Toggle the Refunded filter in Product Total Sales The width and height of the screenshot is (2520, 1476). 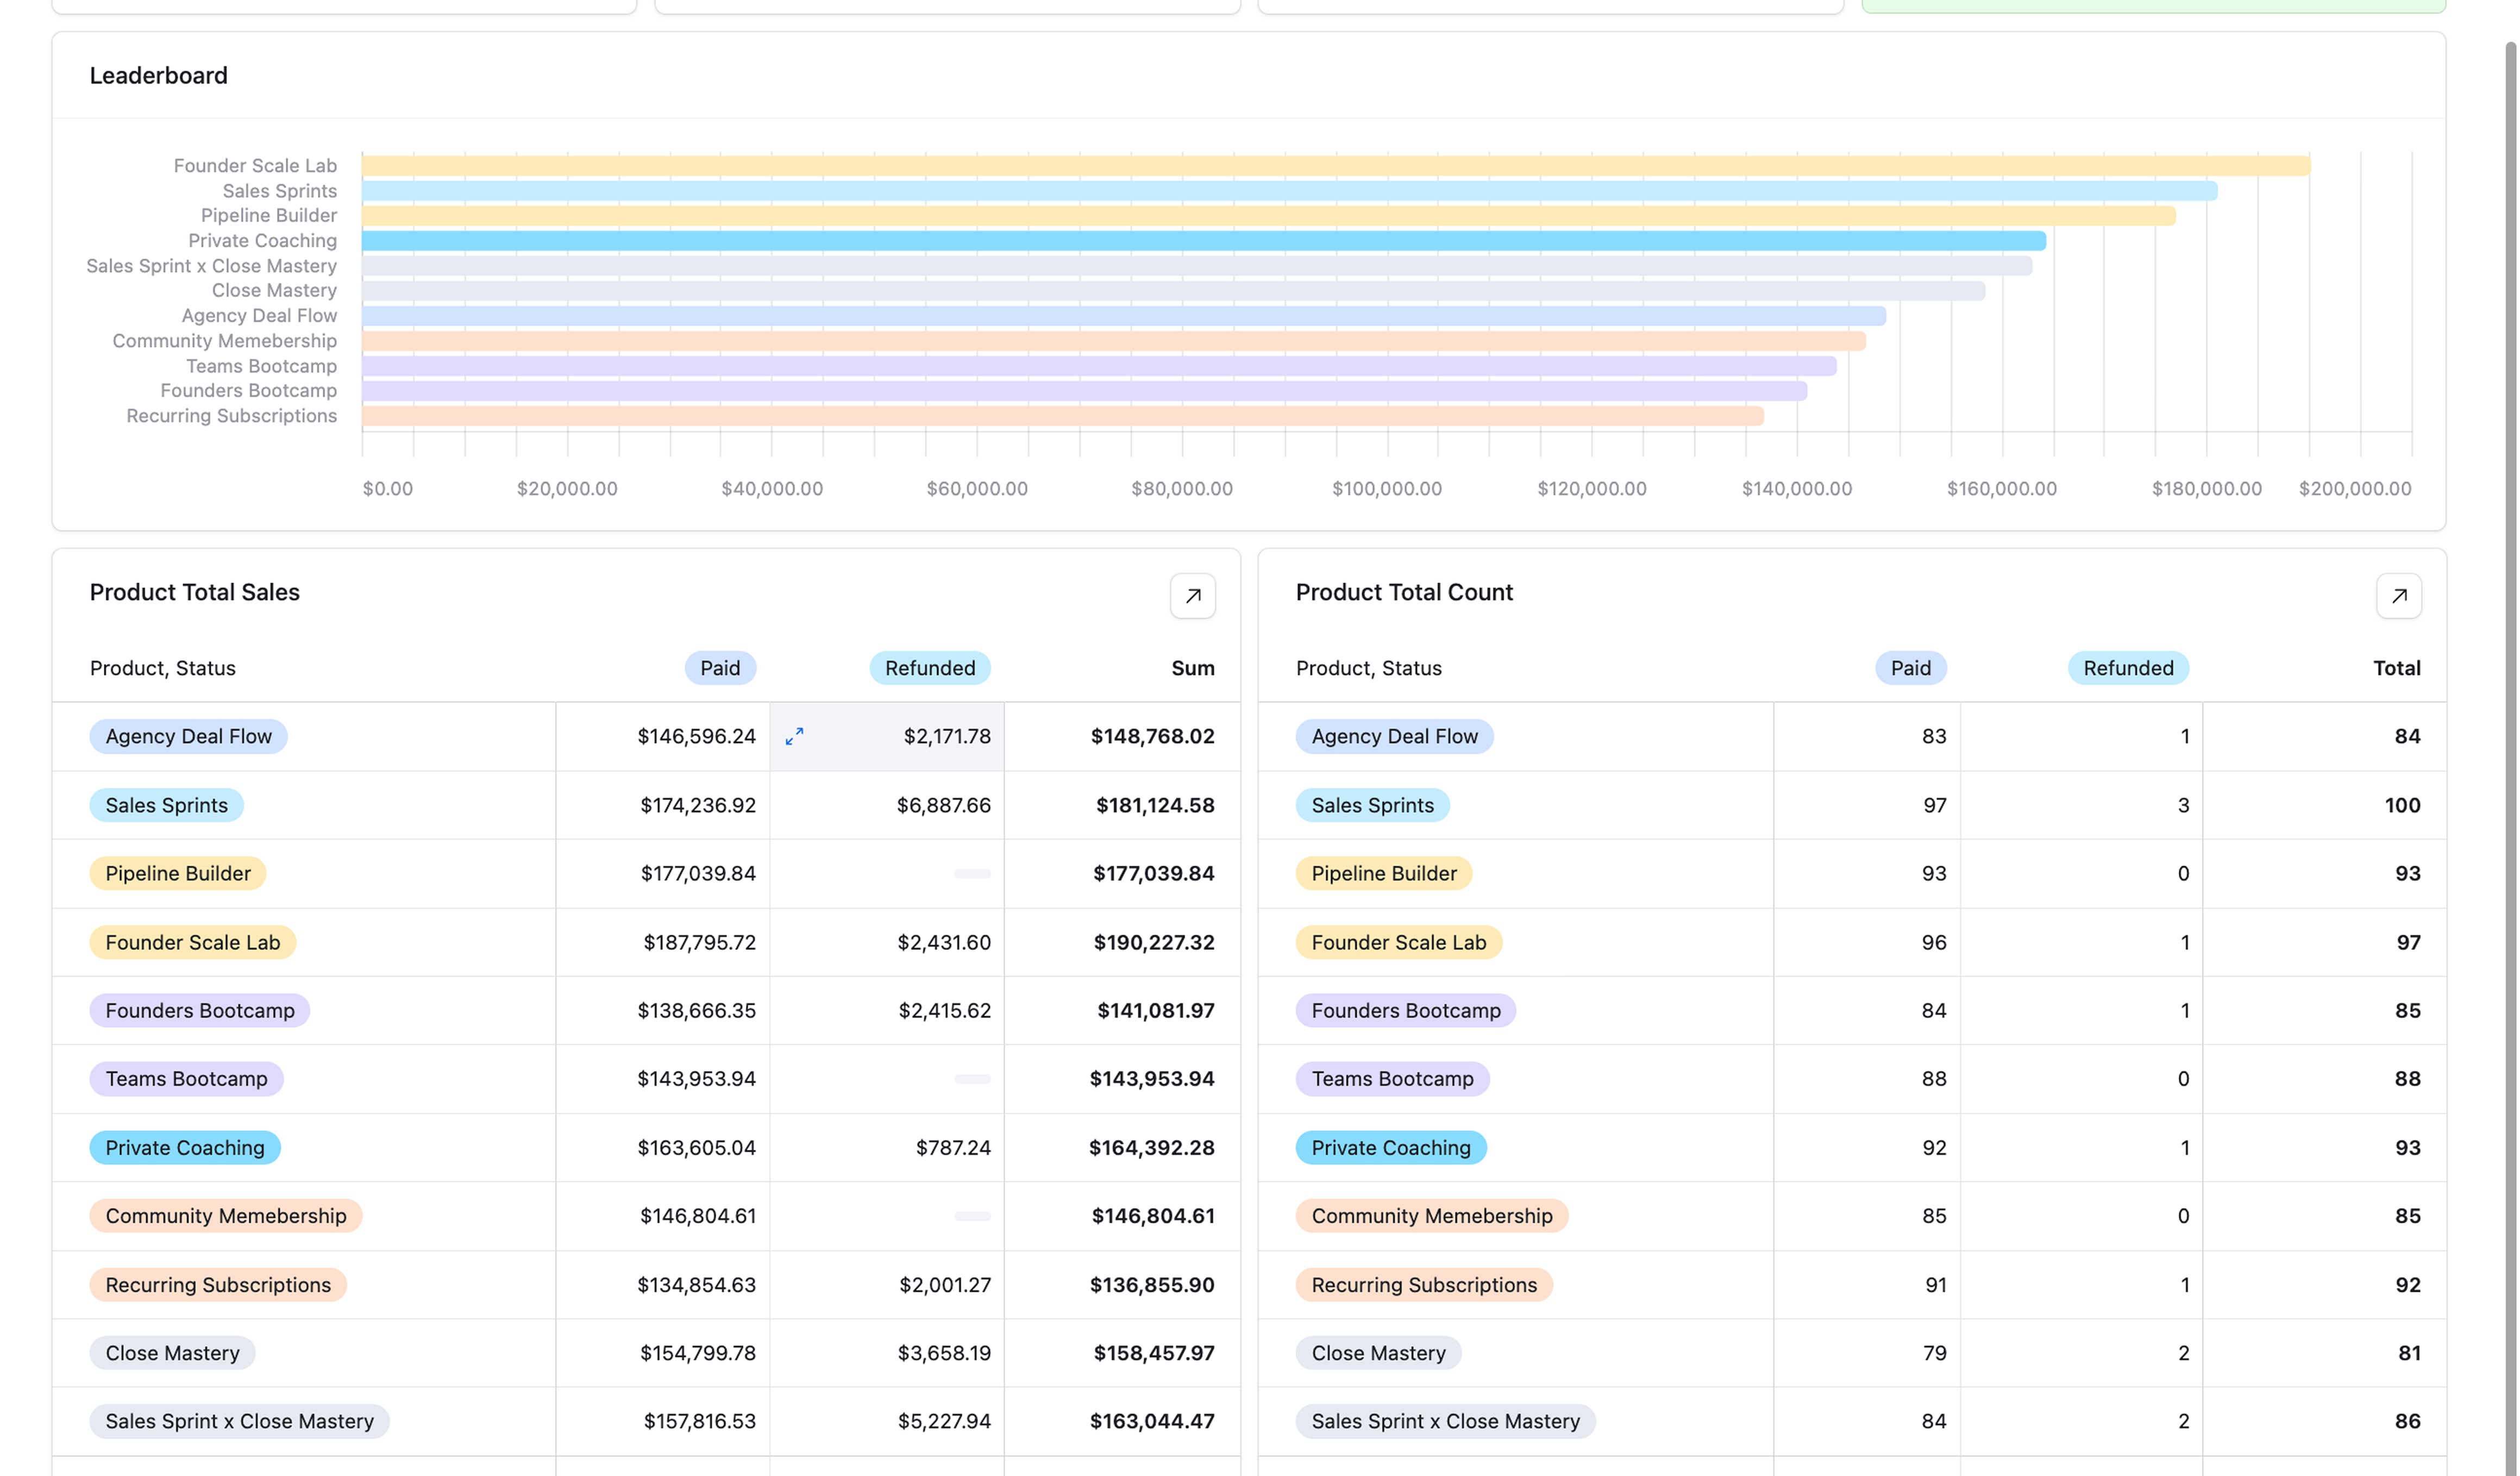pos(929,667)
